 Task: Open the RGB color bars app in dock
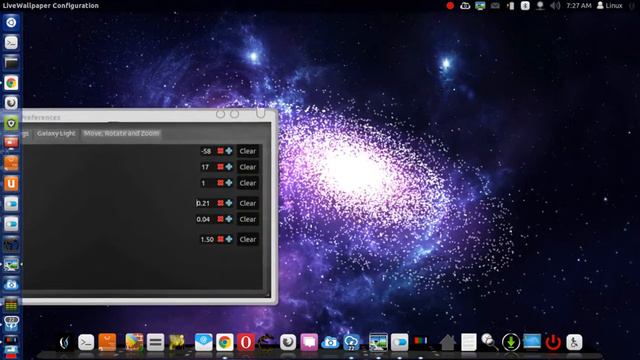point(420,341)
